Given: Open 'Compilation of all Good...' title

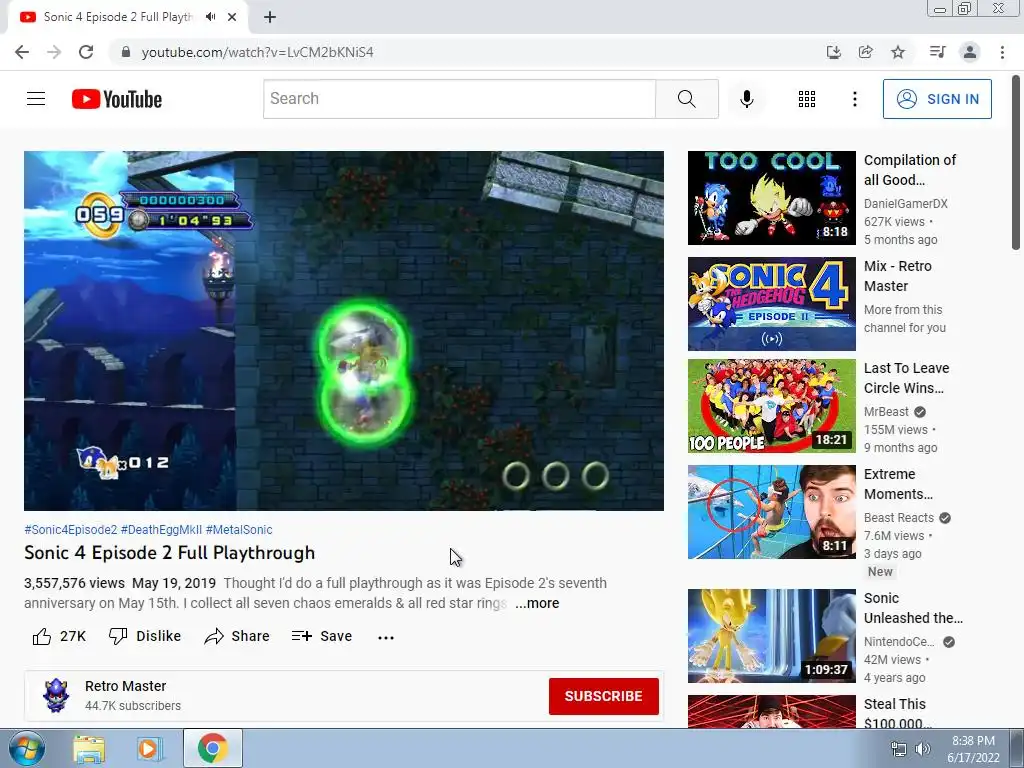Looking at the screenshot, I should (910, 170).
